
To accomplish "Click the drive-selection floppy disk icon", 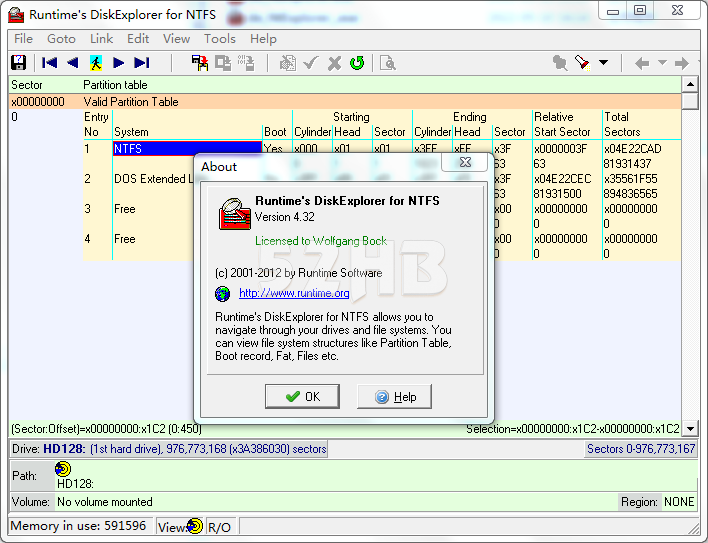I will point(19,63).
